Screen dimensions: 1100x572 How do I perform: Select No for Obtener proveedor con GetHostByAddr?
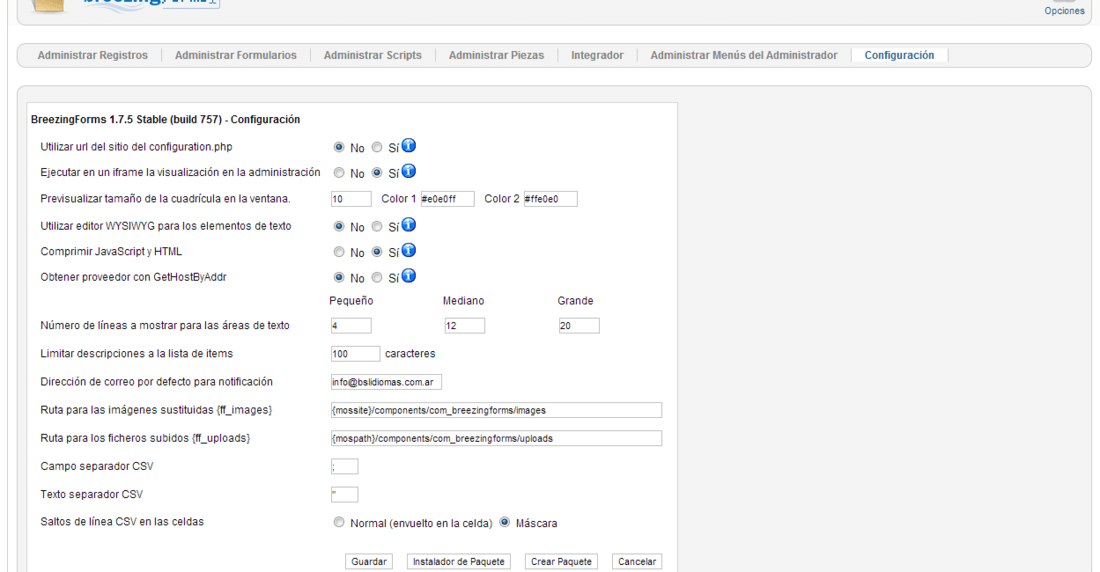coord(339,277)
